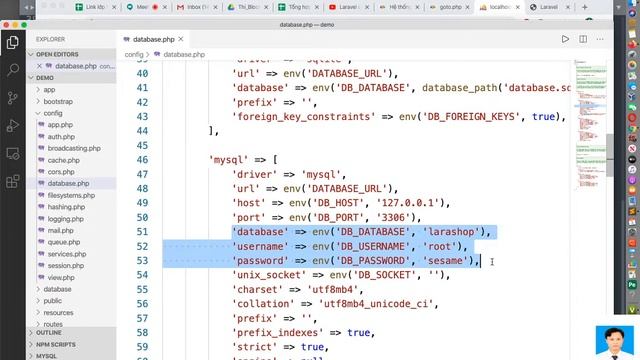640x360 pixels.
Task: Click the 'utf8mb4_unicode_ci' collation value
Action: (x=376, y=304)
